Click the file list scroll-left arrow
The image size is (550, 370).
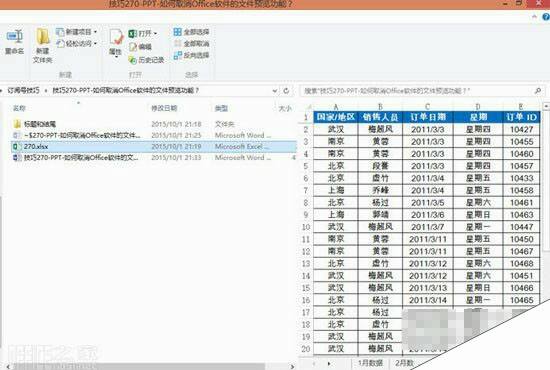(8, 366)
